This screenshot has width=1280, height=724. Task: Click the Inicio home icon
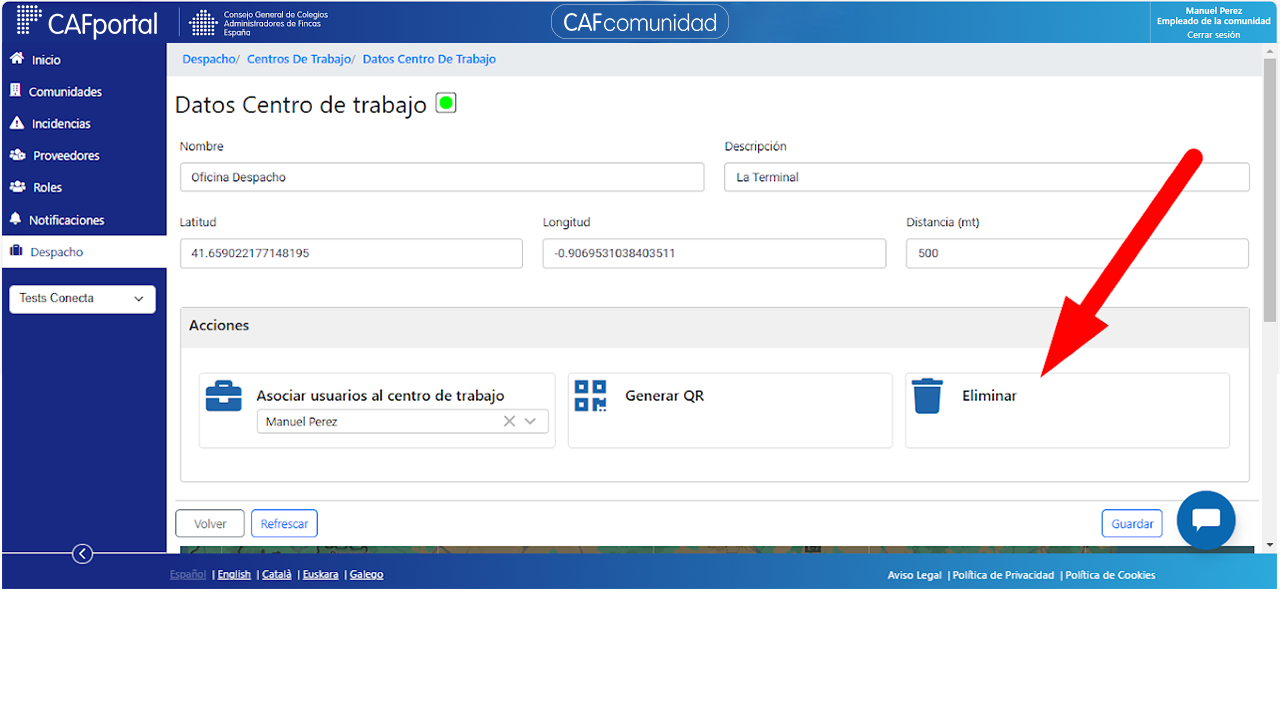[x=16, y=59]
